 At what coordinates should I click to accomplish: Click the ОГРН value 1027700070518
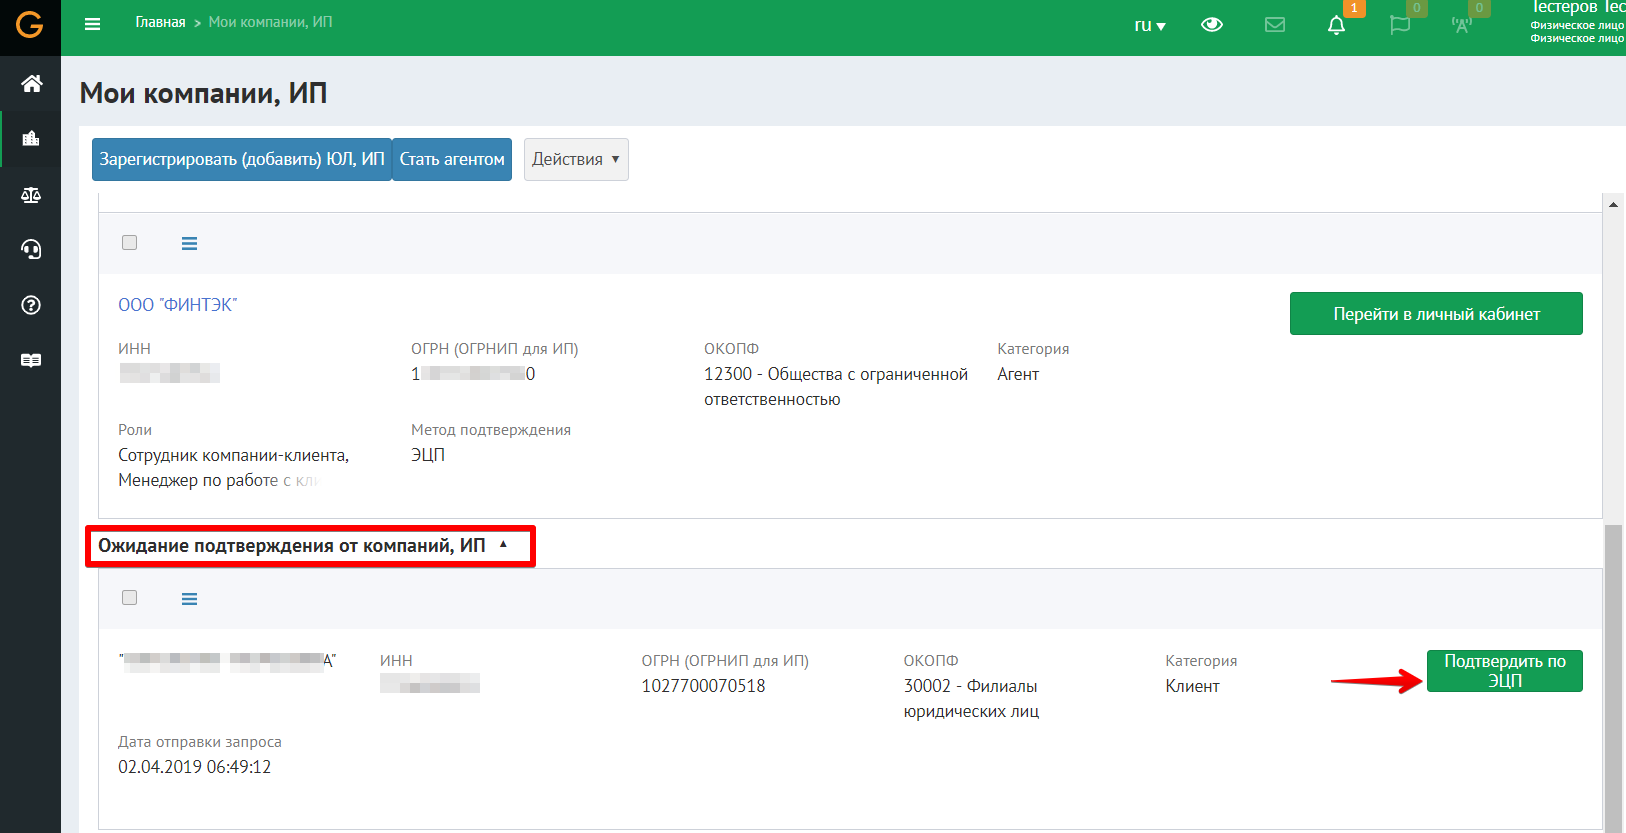(703, 686)
